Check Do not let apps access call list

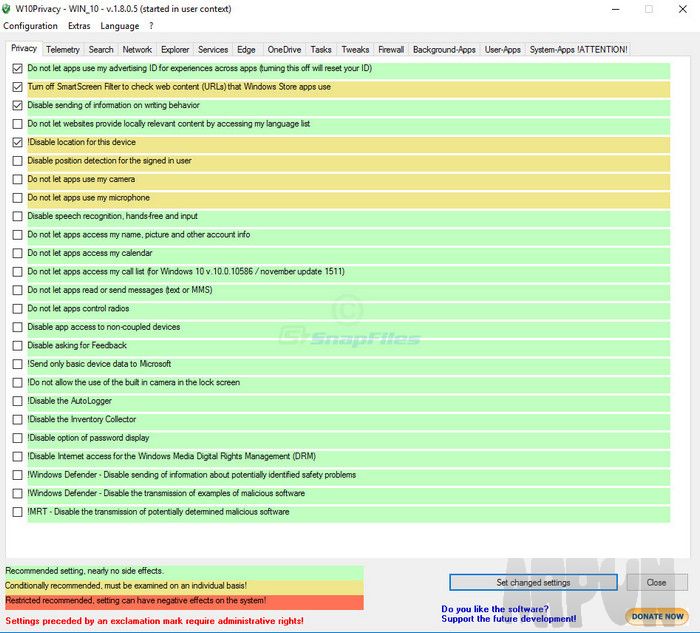pos(17,272)
